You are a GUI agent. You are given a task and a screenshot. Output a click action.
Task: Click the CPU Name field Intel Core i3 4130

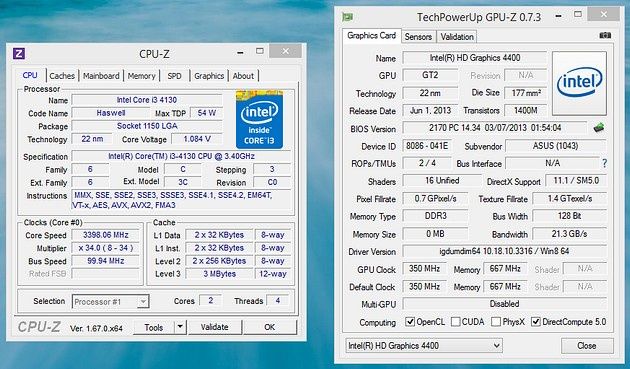pyautogui.click(x=147, y=100)
